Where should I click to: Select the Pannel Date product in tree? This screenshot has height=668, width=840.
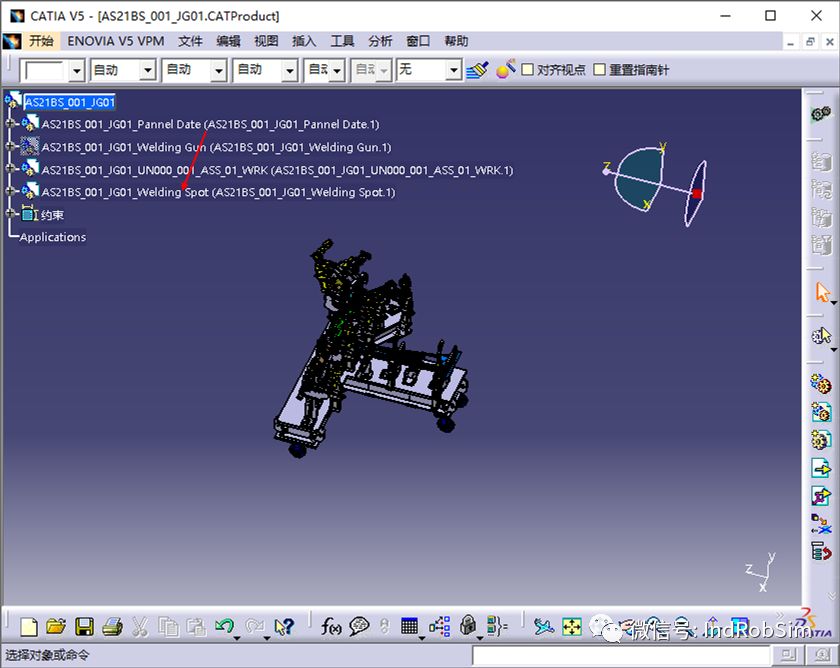[x=211, y=124]
